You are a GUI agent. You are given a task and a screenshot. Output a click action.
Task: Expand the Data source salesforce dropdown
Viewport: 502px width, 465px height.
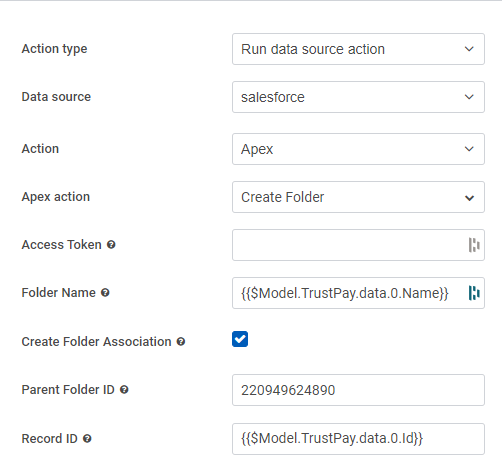coord(358,97)
